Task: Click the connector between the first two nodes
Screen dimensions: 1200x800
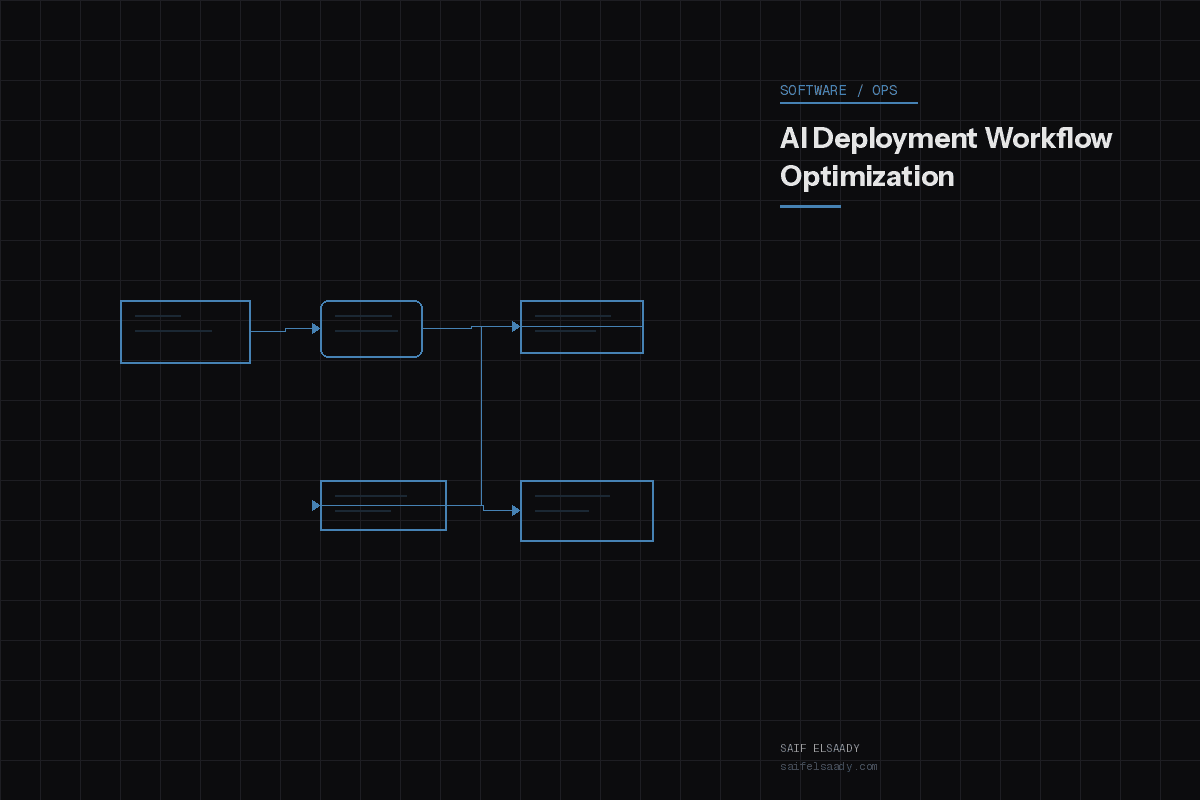Action: pos(280,330)
